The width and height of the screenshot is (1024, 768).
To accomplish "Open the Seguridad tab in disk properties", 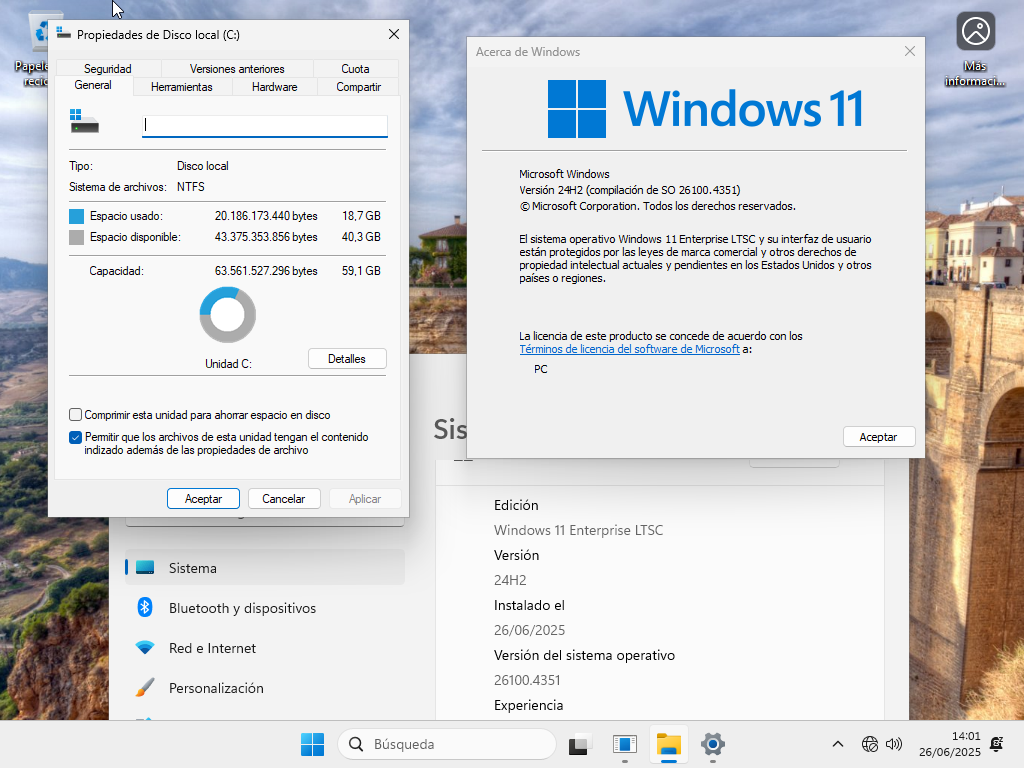I will (x=108, y=69).
